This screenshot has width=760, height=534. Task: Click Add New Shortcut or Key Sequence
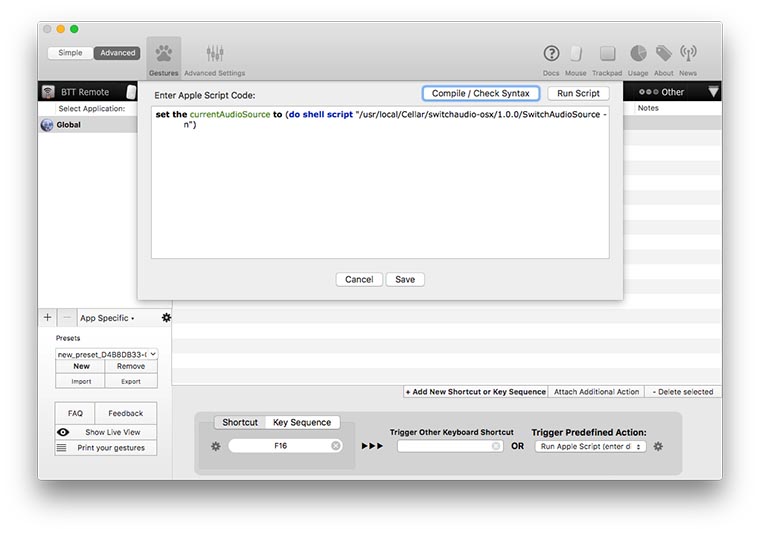tap(475, 392)
